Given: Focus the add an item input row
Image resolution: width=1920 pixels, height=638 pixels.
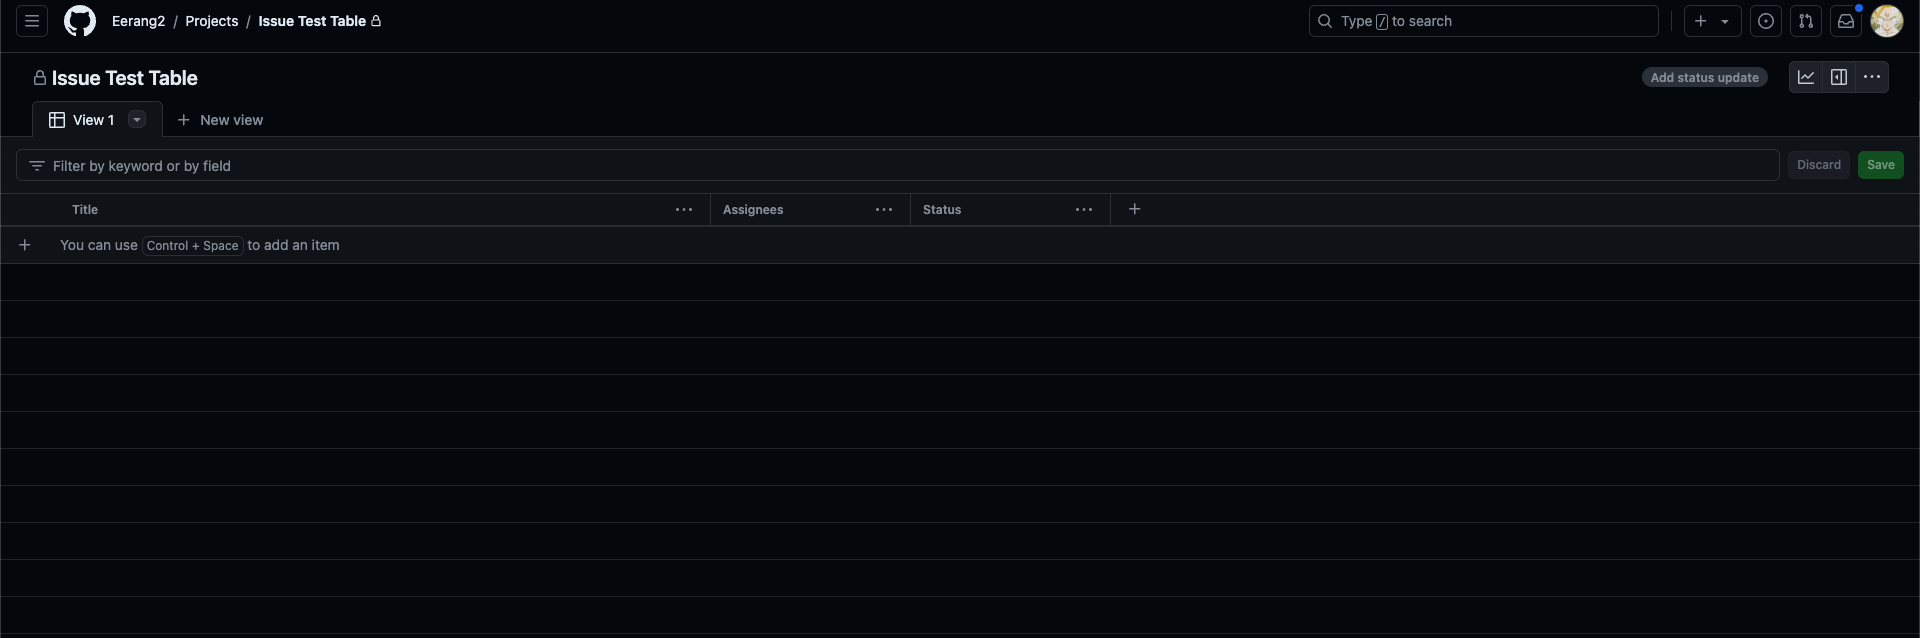Looking at the screenshot, I should pyautogui.click(x=960, y=245).
